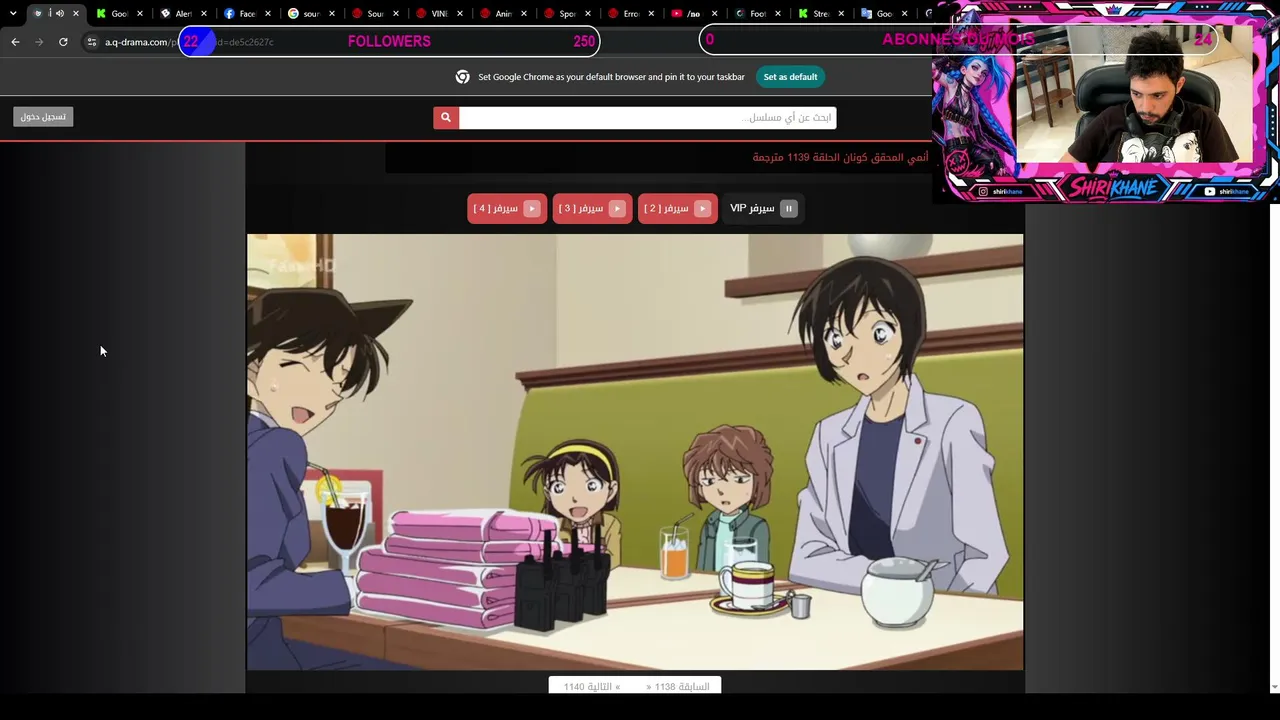The image size is (1280, 720).
Task: Switch to the Erro tab
Action: (x=630, y=13)
